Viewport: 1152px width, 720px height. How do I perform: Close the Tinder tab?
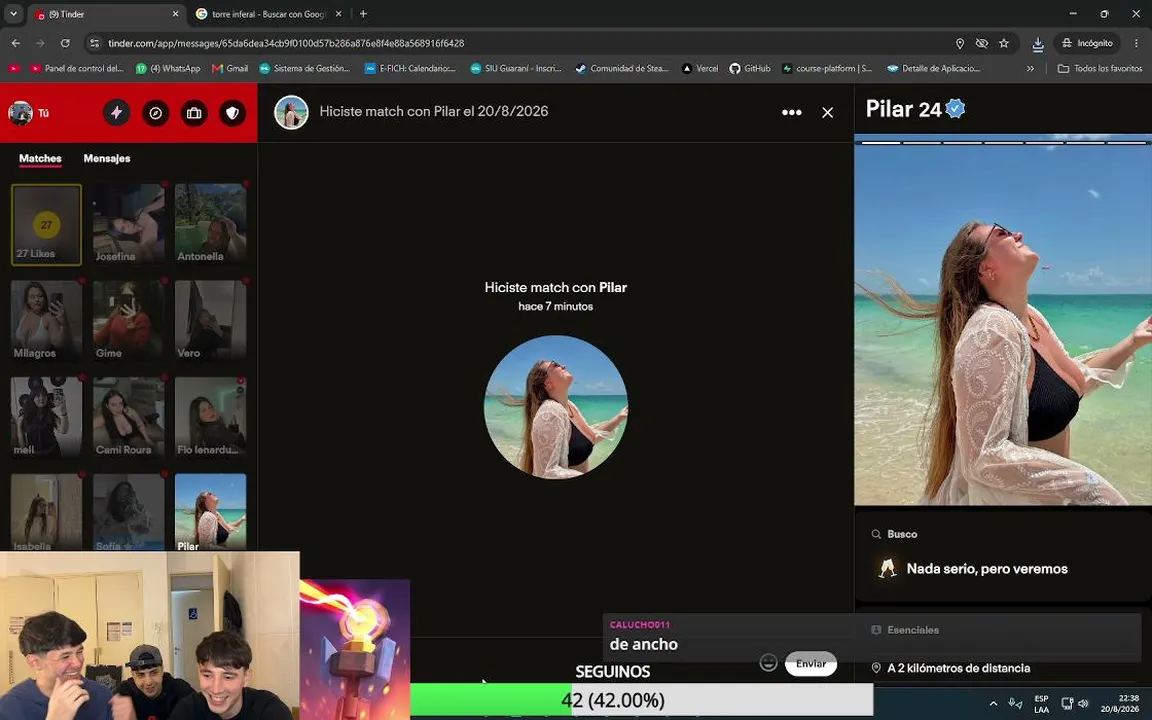click(x=175, y=14)
